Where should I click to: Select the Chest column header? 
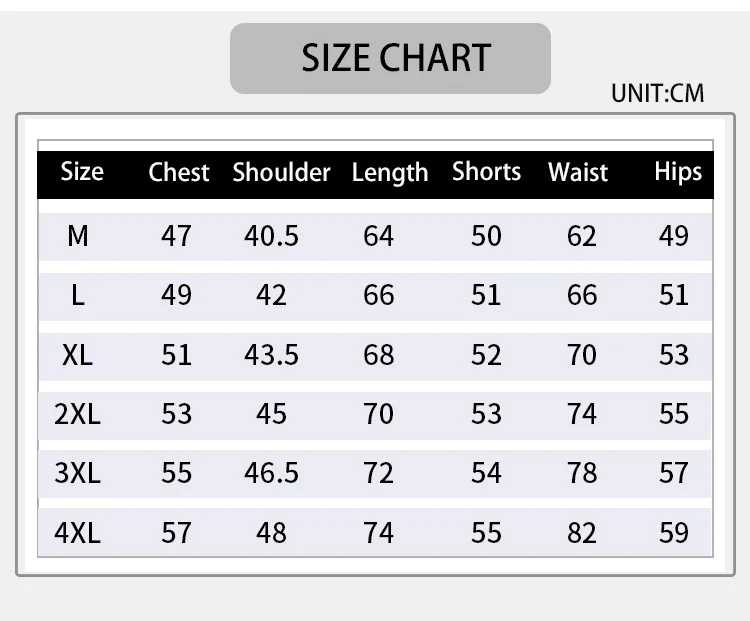[x=178, y=172]
